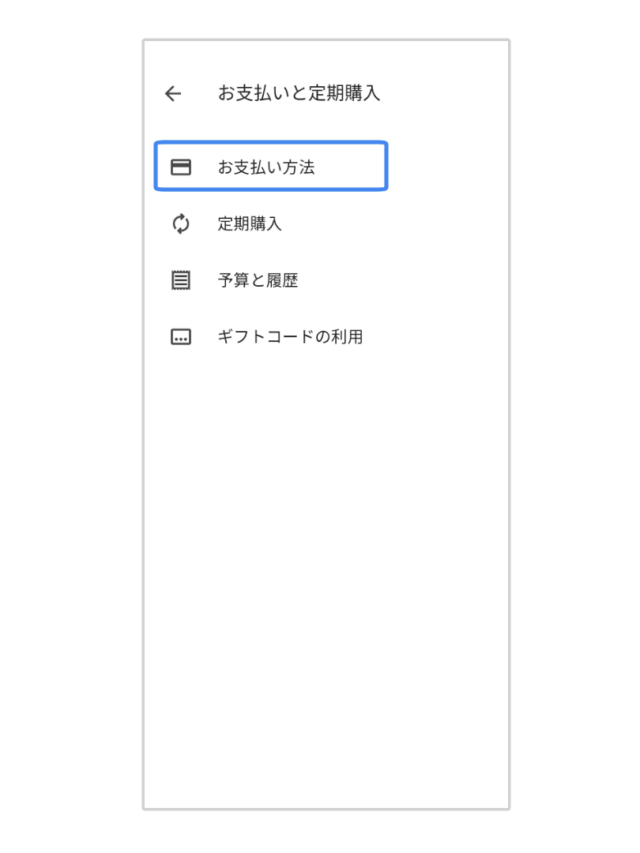Image resolution: width=640 pixels, height=853 pixels.
Task: Choose the entry with the card icon
Action: pyautogui.click(x=271, y=166)
